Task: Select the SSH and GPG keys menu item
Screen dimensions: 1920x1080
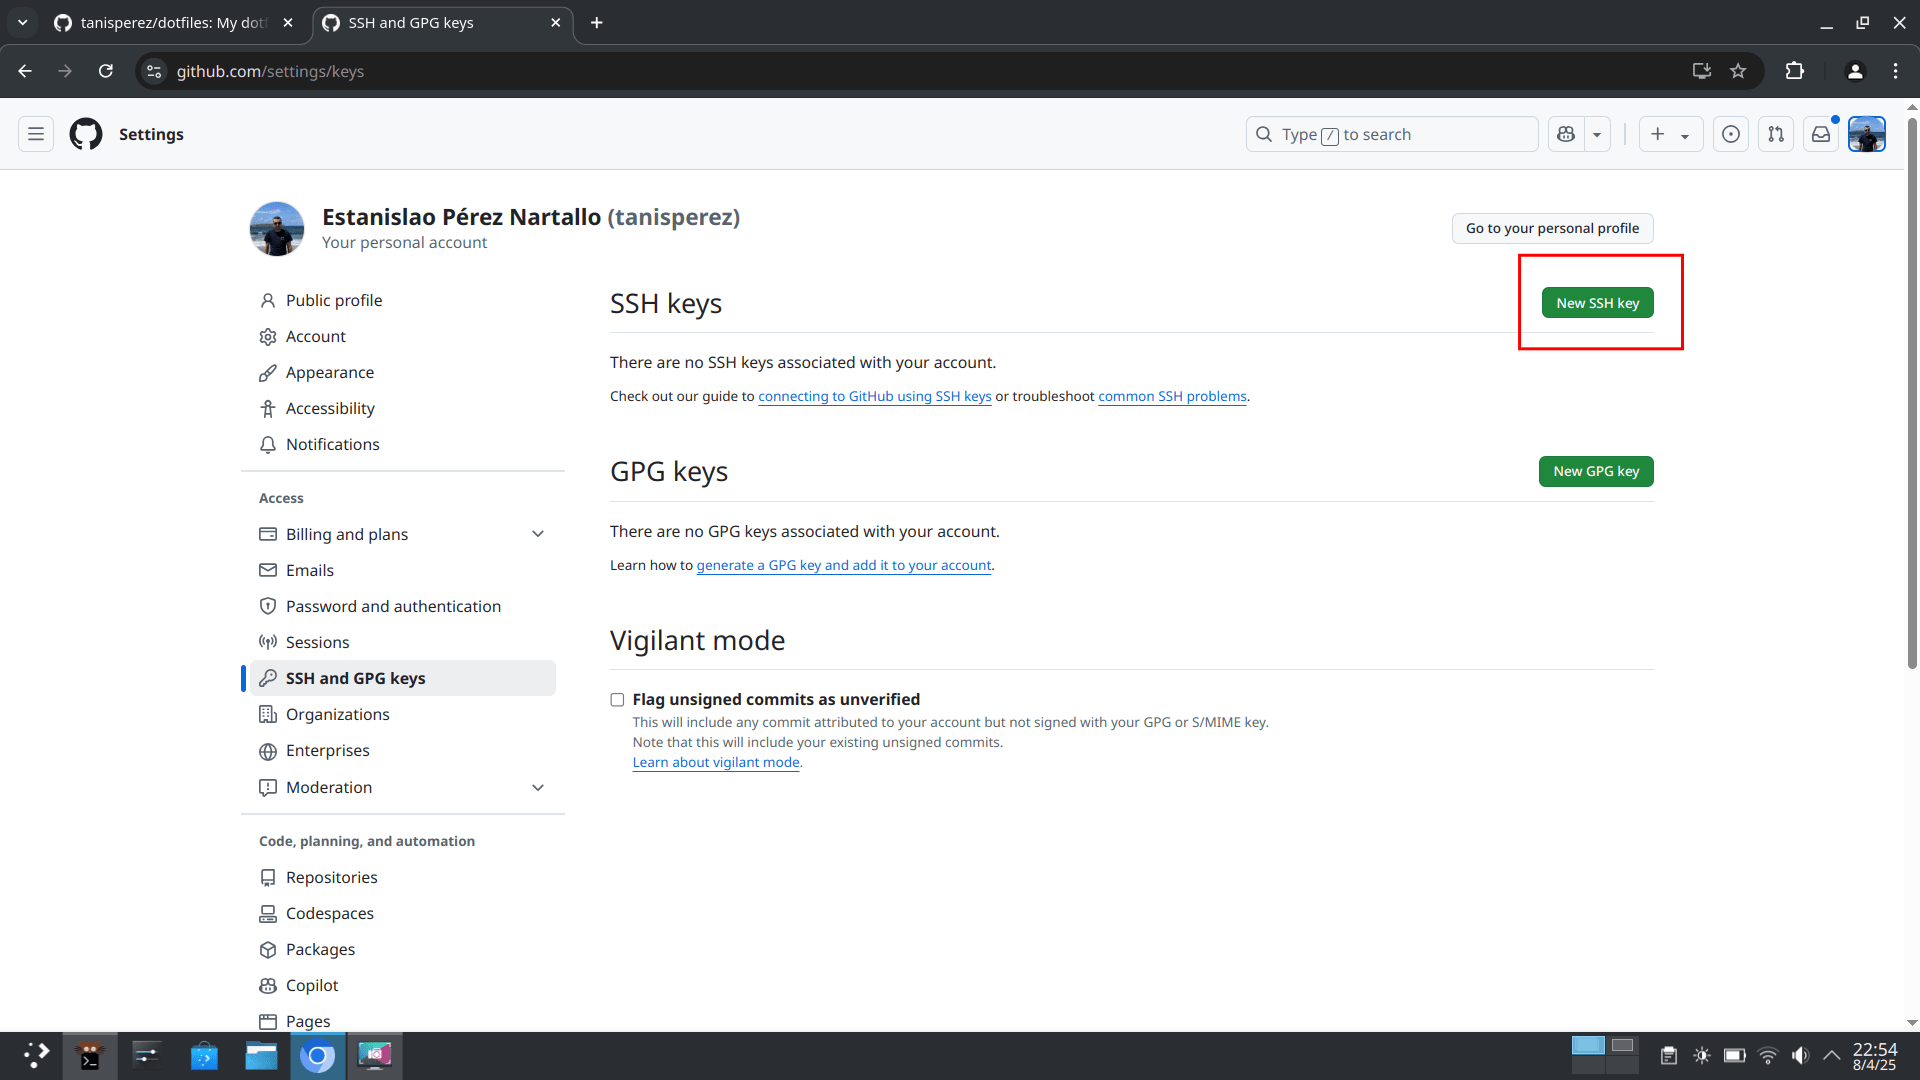Action: 354,677
